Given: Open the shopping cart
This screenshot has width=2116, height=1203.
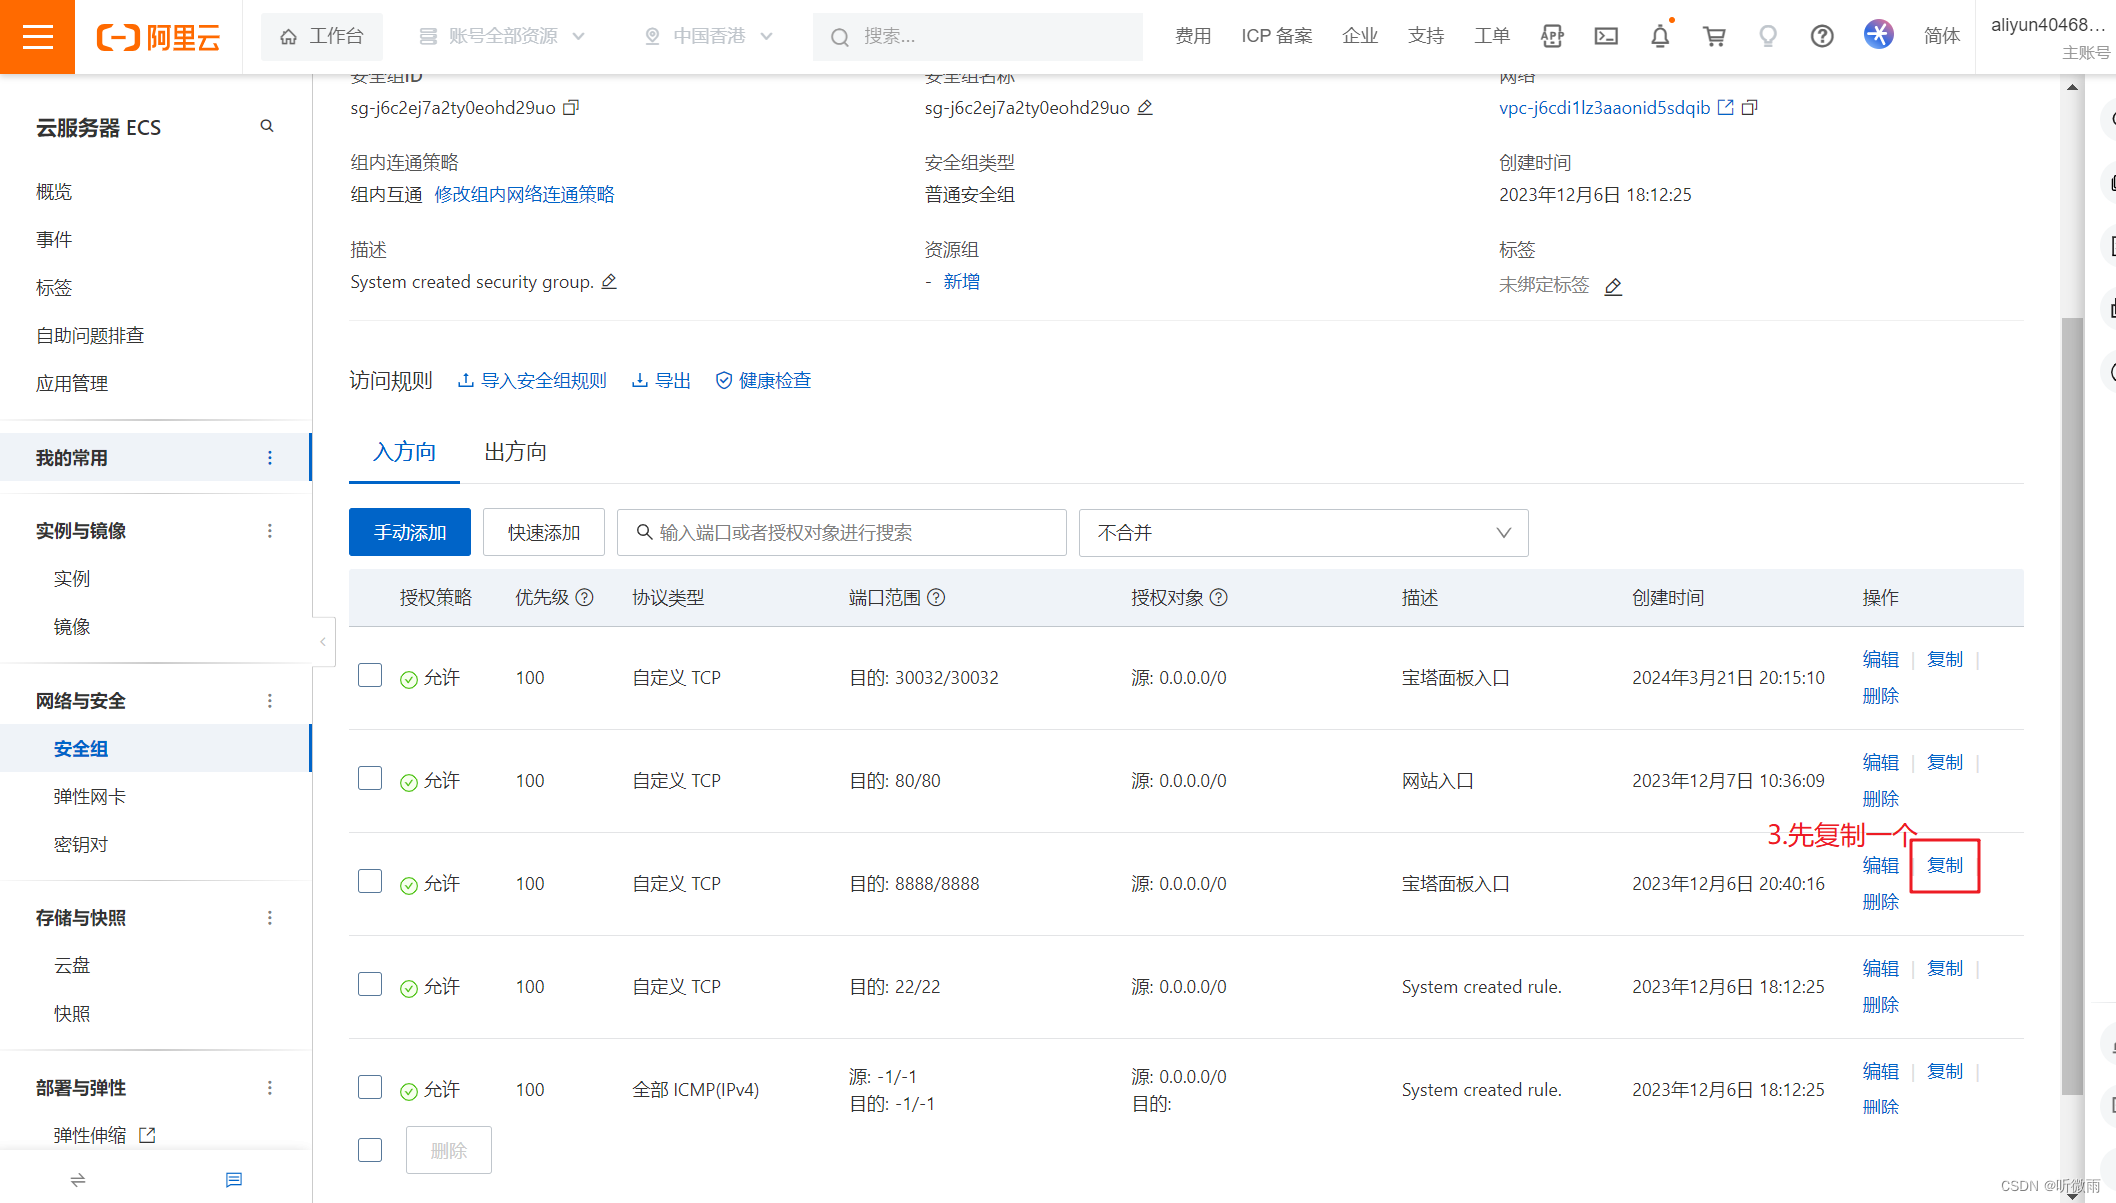Looking at the screenshot, I should tap(1714, 36).
